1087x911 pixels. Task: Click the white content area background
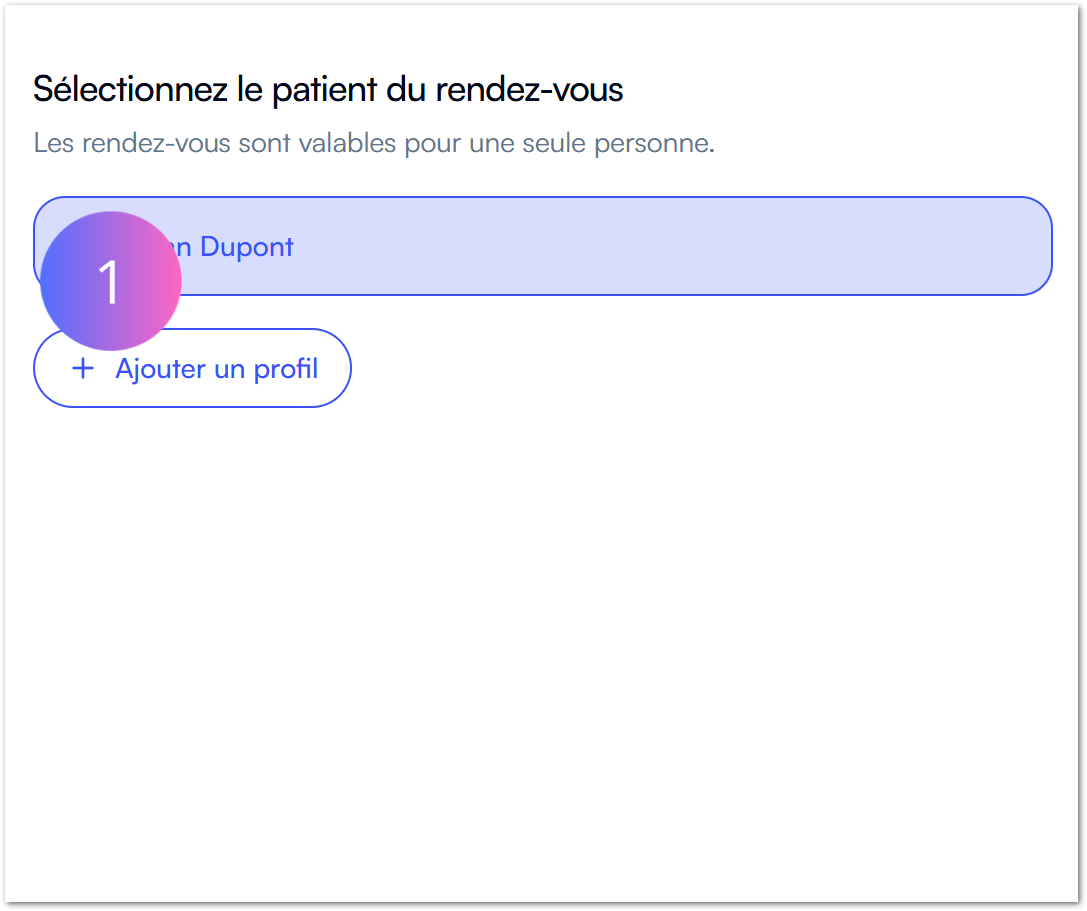543,650
